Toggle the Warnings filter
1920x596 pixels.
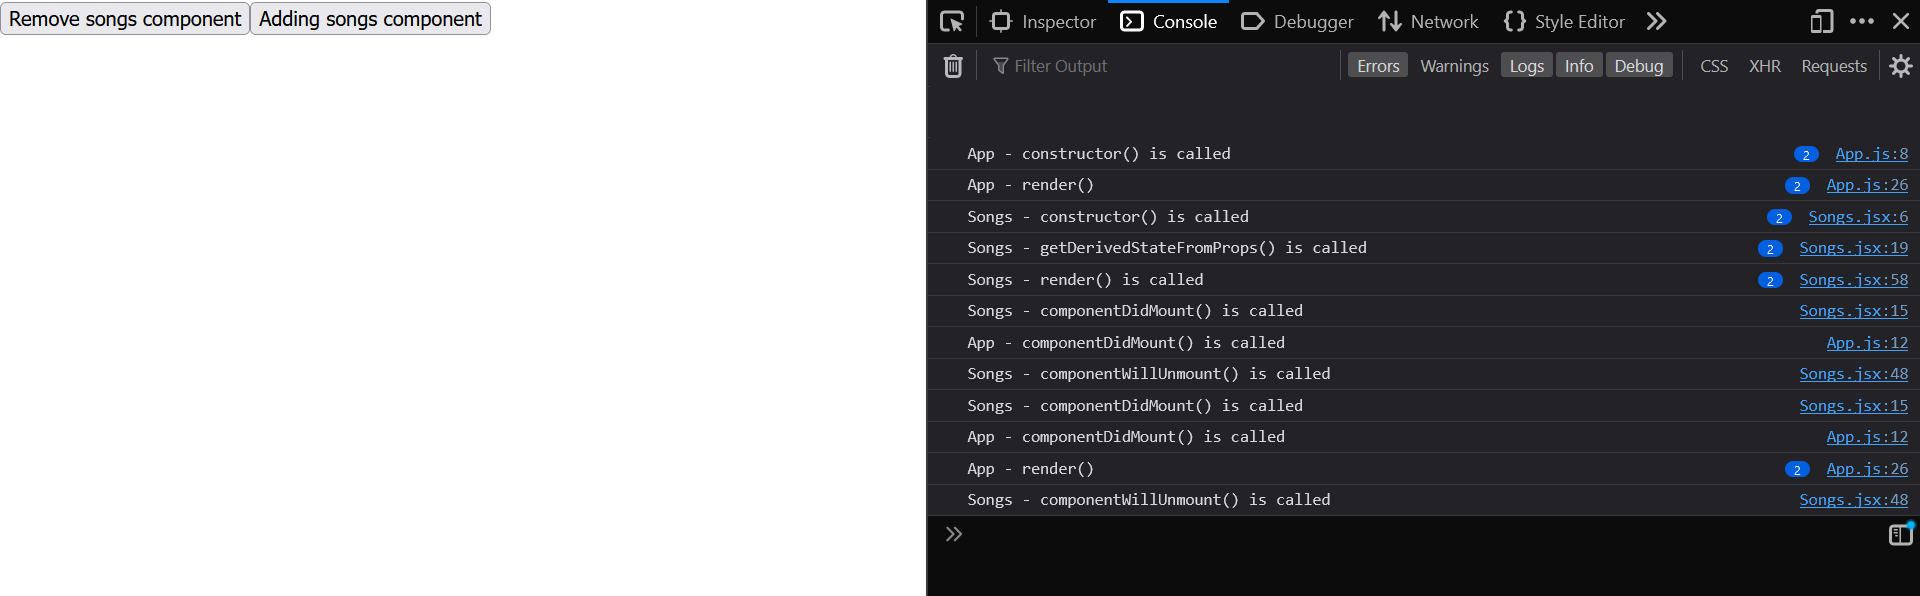click(1454, 66)
